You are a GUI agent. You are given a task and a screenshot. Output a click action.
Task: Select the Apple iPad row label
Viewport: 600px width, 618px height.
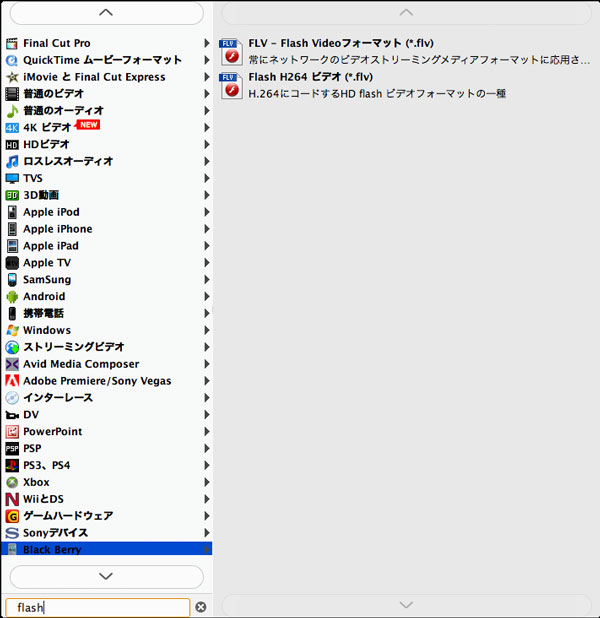point(51,246)
